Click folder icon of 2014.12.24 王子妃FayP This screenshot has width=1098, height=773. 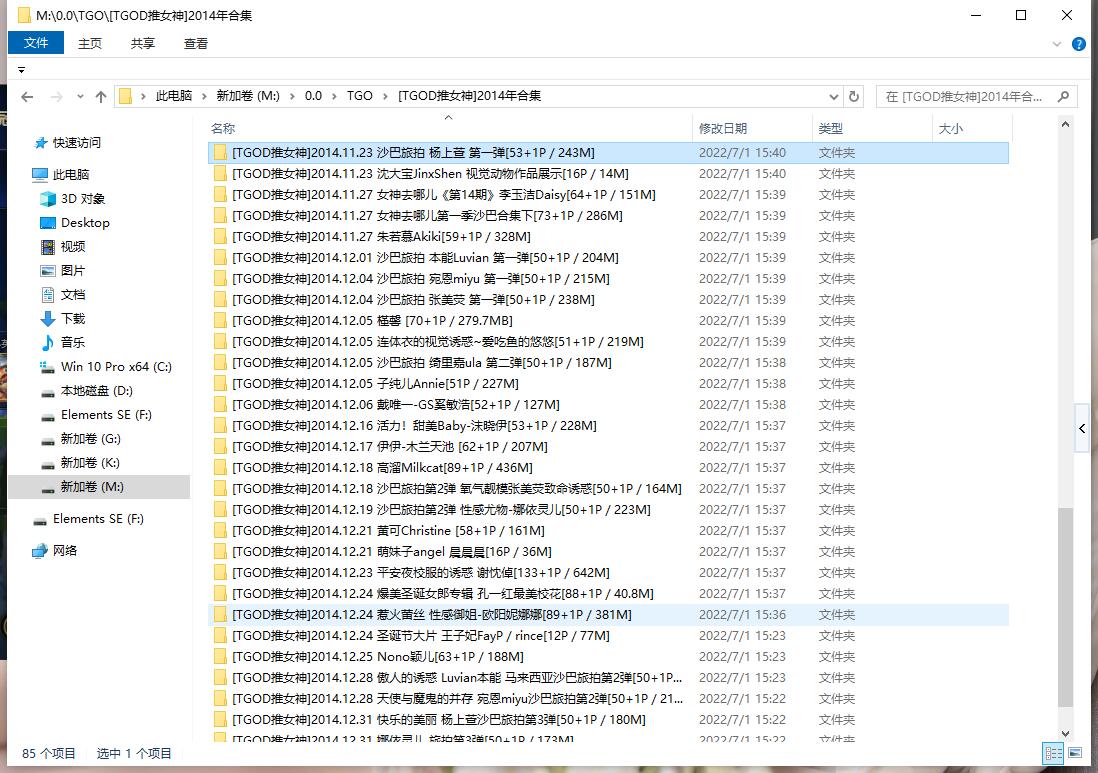(220, 636)
